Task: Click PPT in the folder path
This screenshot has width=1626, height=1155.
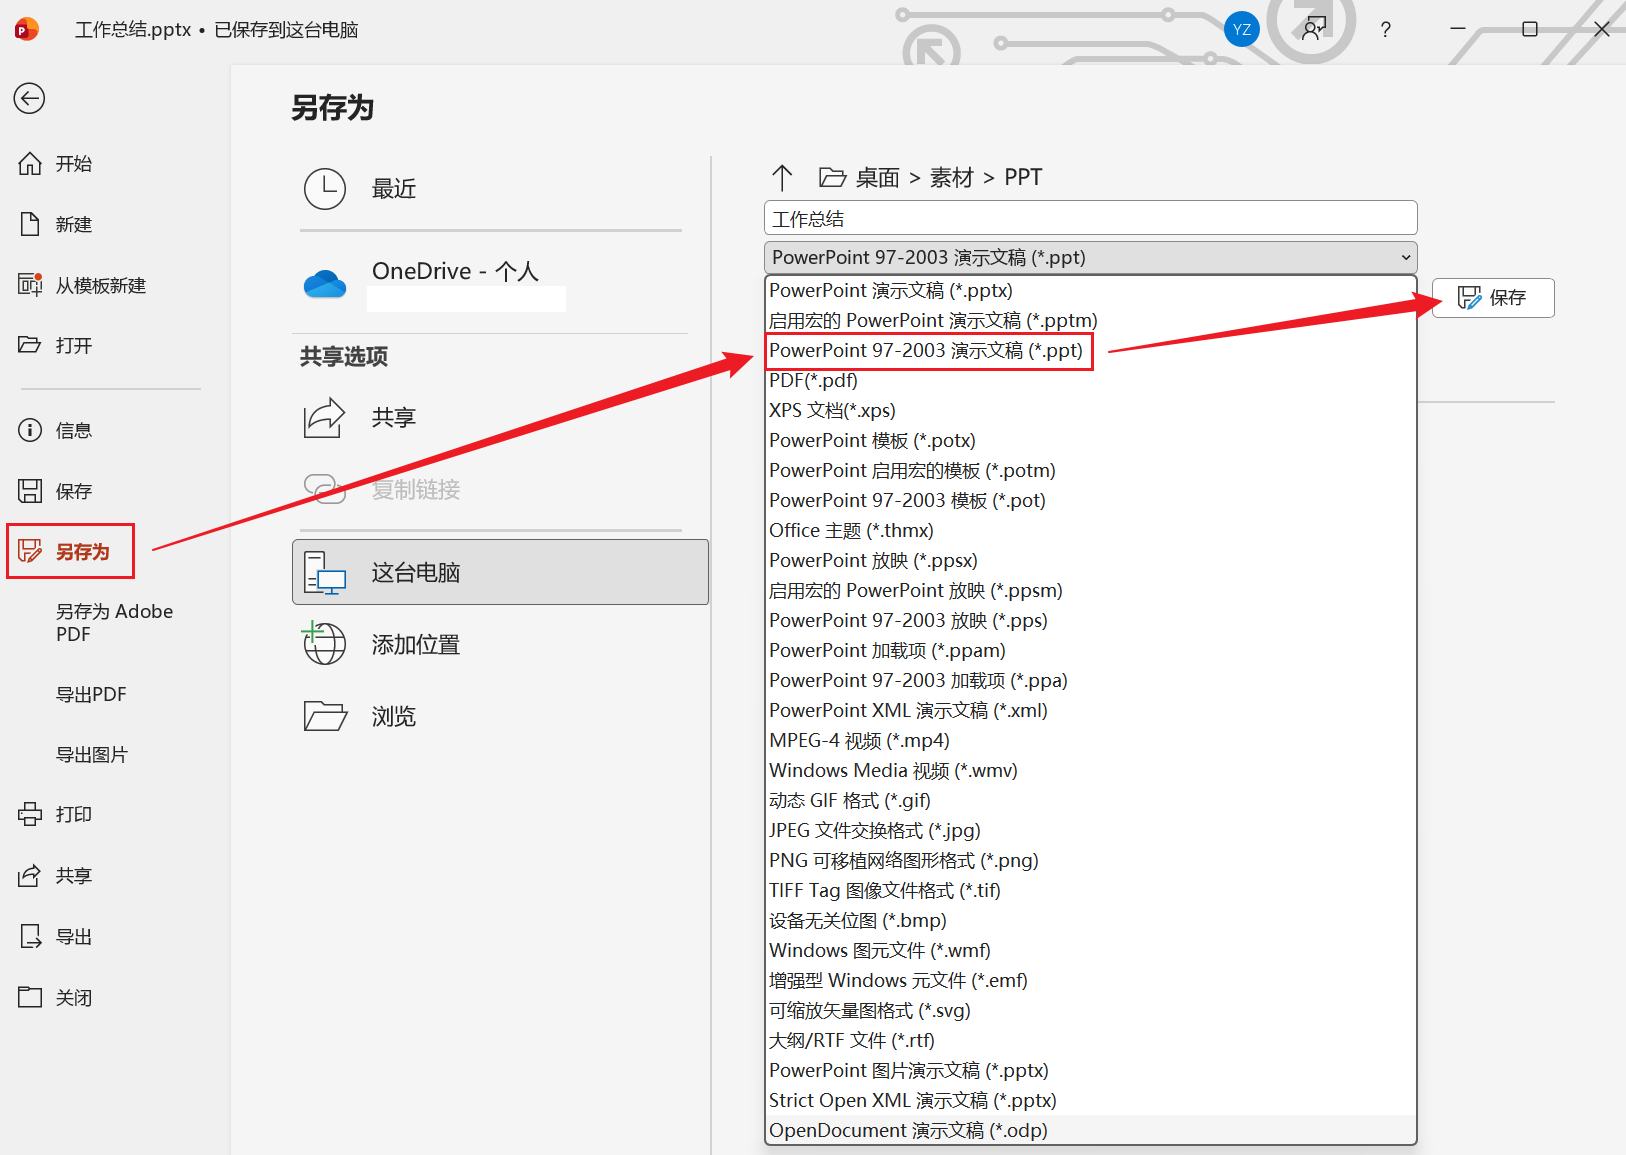Action: click(x=1023, y=178)
